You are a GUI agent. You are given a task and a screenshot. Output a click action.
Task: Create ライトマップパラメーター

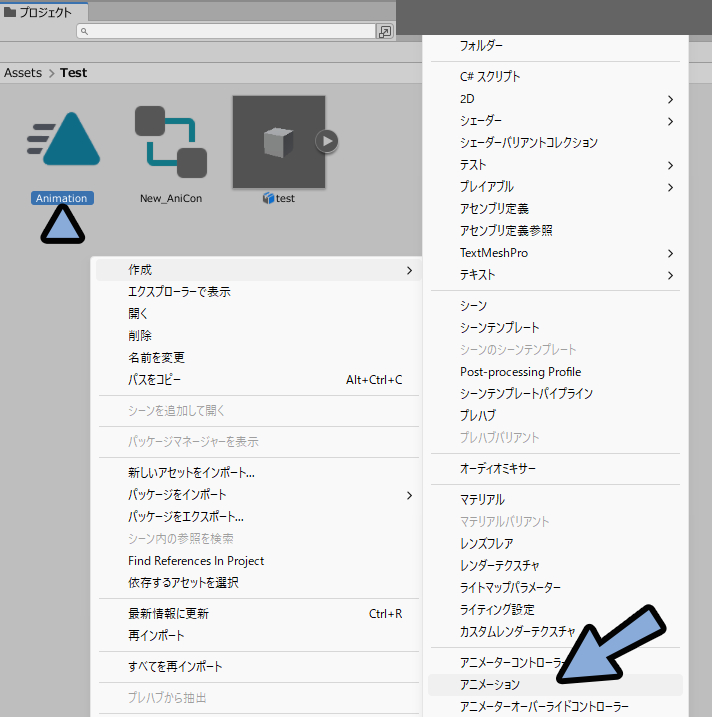555,588
